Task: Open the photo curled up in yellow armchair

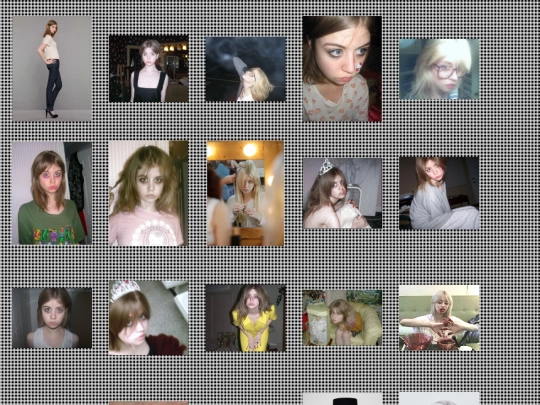Action: (342, 318)
